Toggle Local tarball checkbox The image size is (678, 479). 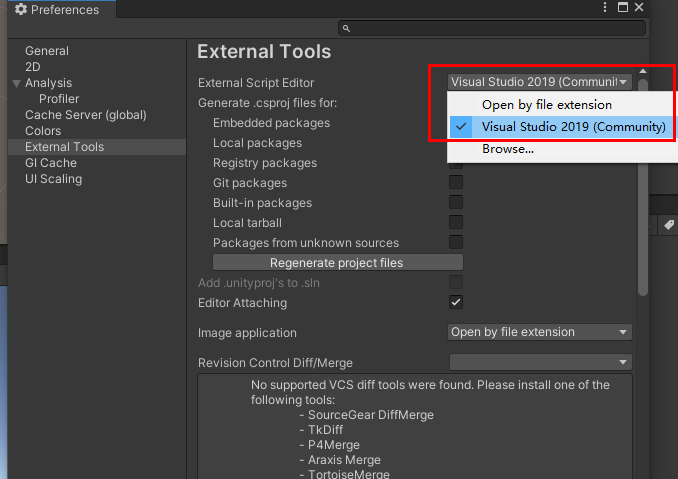click(456, 222)
